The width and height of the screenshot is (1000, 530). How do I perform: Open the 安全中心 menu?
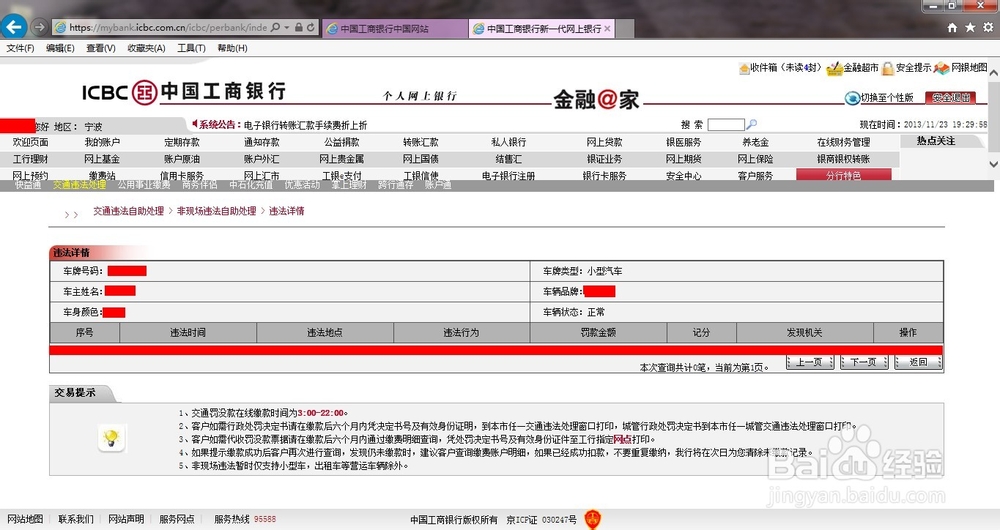(x=683, y=175)
